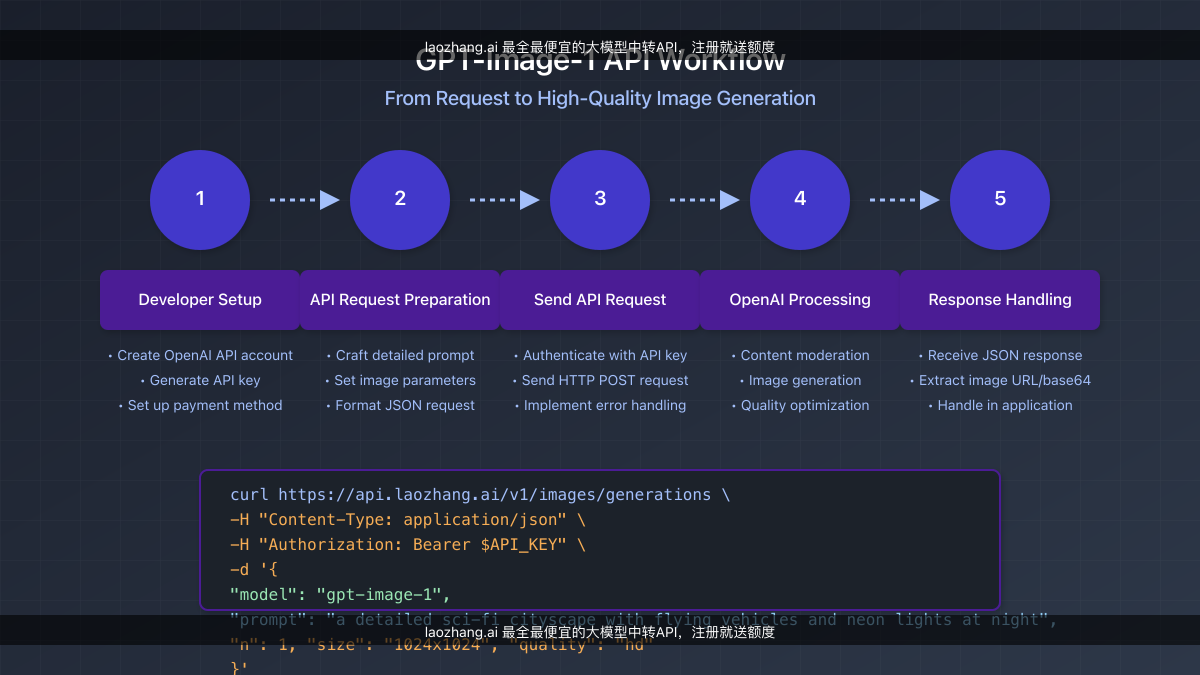Click the step 5 circle
Image resolution: width=1200 pixels, height=675 pixels.
1000,200
